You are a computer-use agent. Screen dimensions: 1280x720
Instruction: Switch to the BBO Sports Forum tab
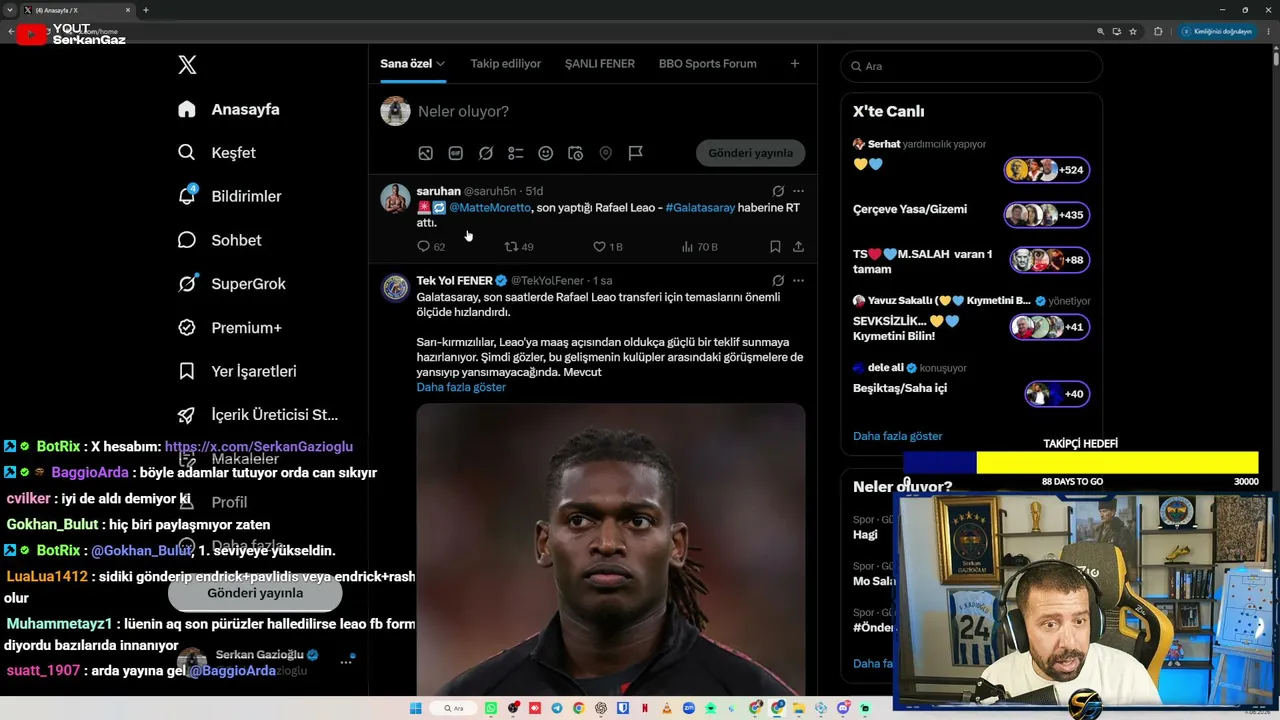click(708, 63)
